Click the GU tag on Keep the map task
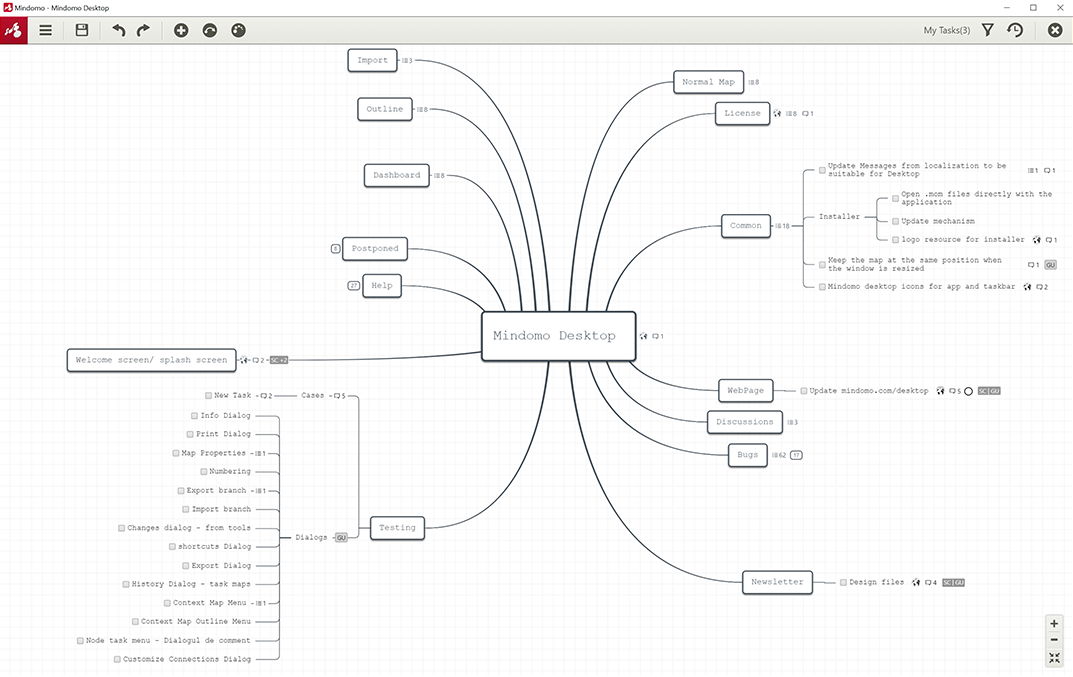Image resolution: width=1073 pixels, height=677 pixels. 1050,265
